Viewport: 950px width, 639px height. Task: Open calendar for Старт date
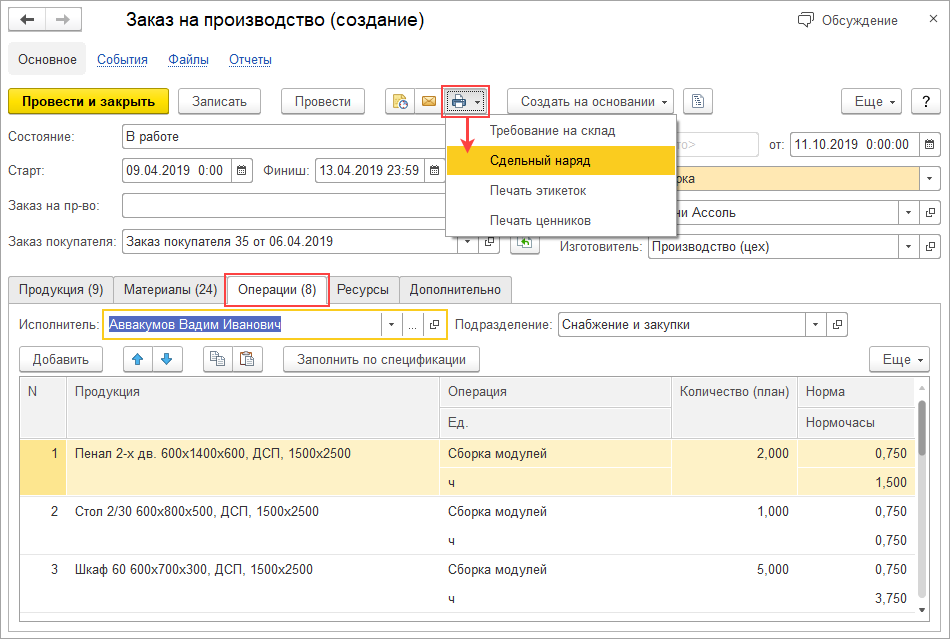click(x=241, y=171)
